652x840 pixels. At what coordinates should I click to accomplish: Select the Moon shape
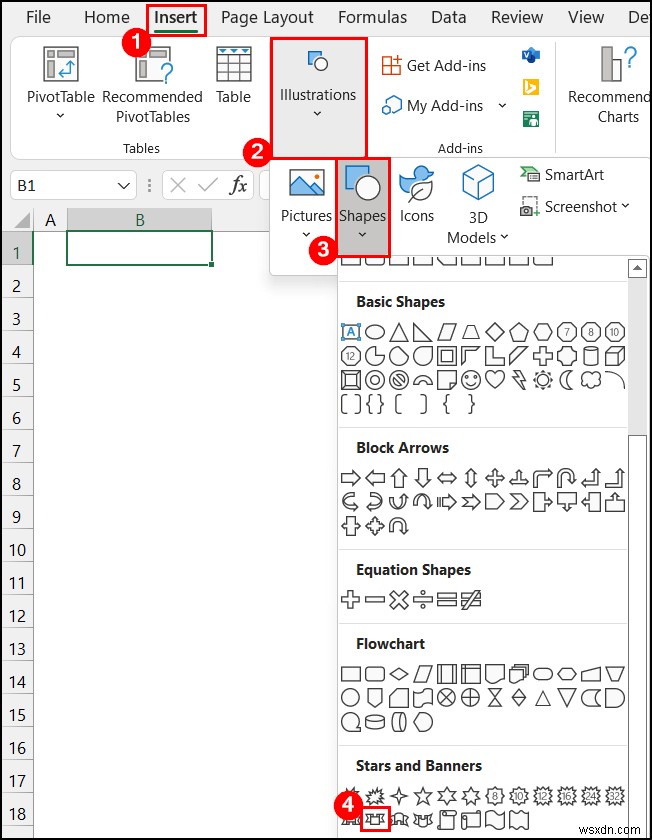(x=566, y=380)
